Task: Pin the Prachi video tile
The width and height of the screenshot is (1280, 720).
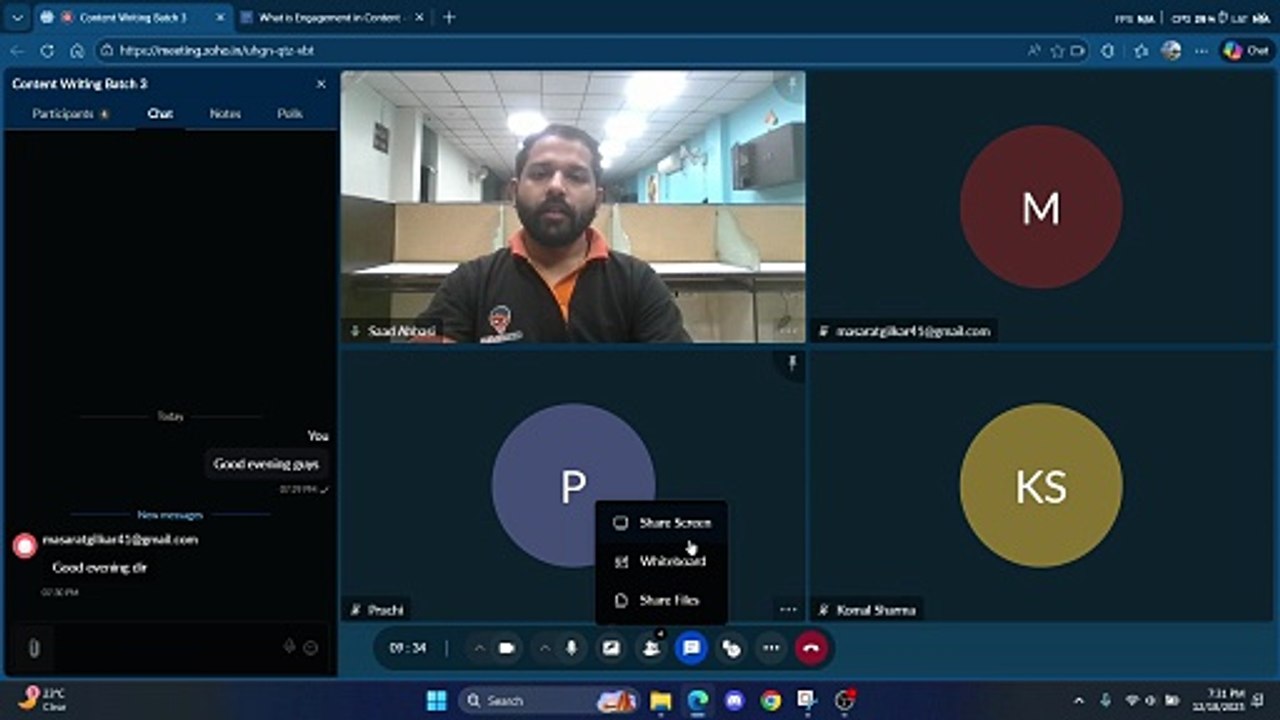Action: pyautogui.click(x=792, y=363)
